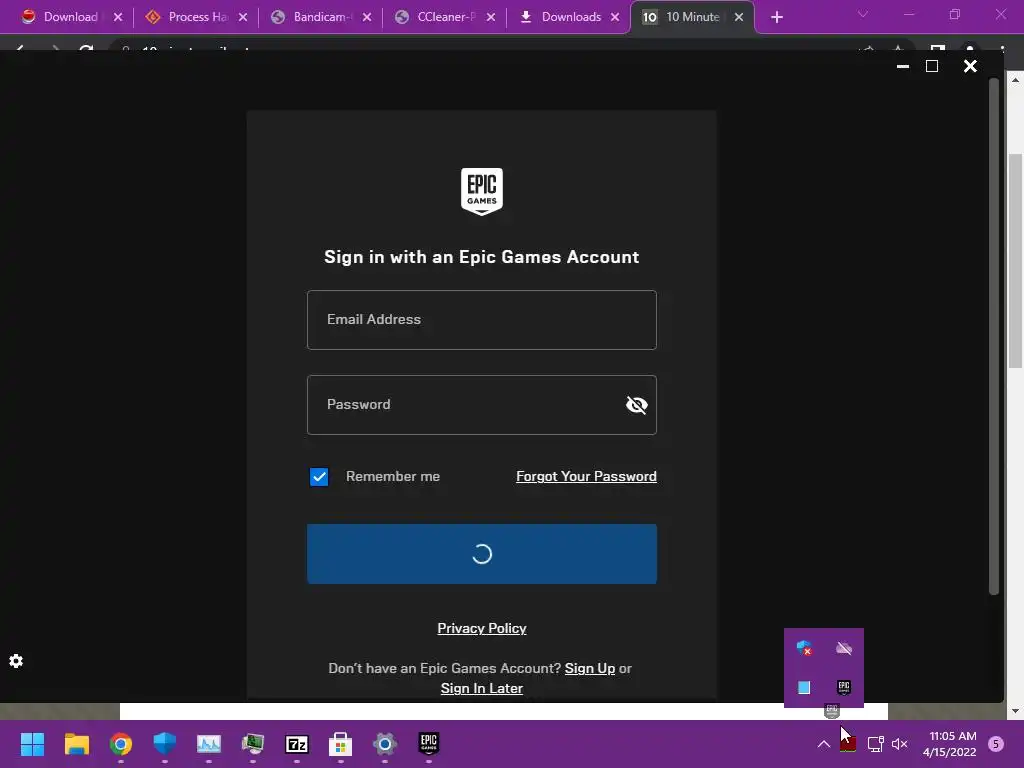Collapse the hidden tray icons chevron
1024x768 pixels.
(824, 744)
